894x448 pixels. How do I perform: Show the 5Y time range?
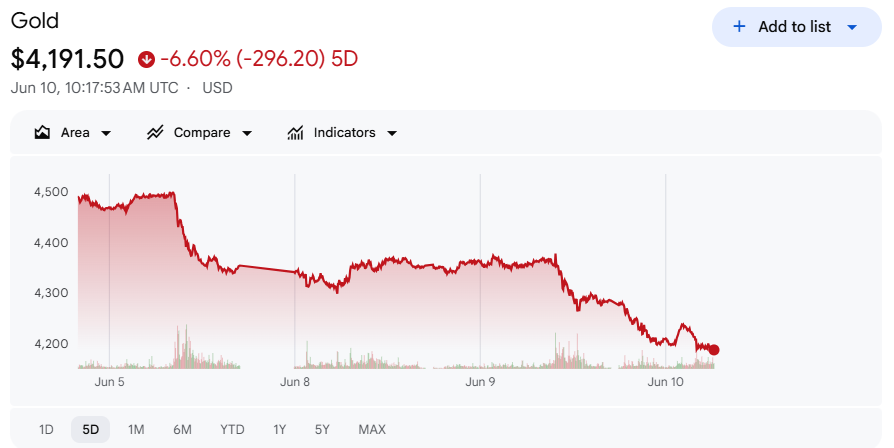[x=322, y=429]
